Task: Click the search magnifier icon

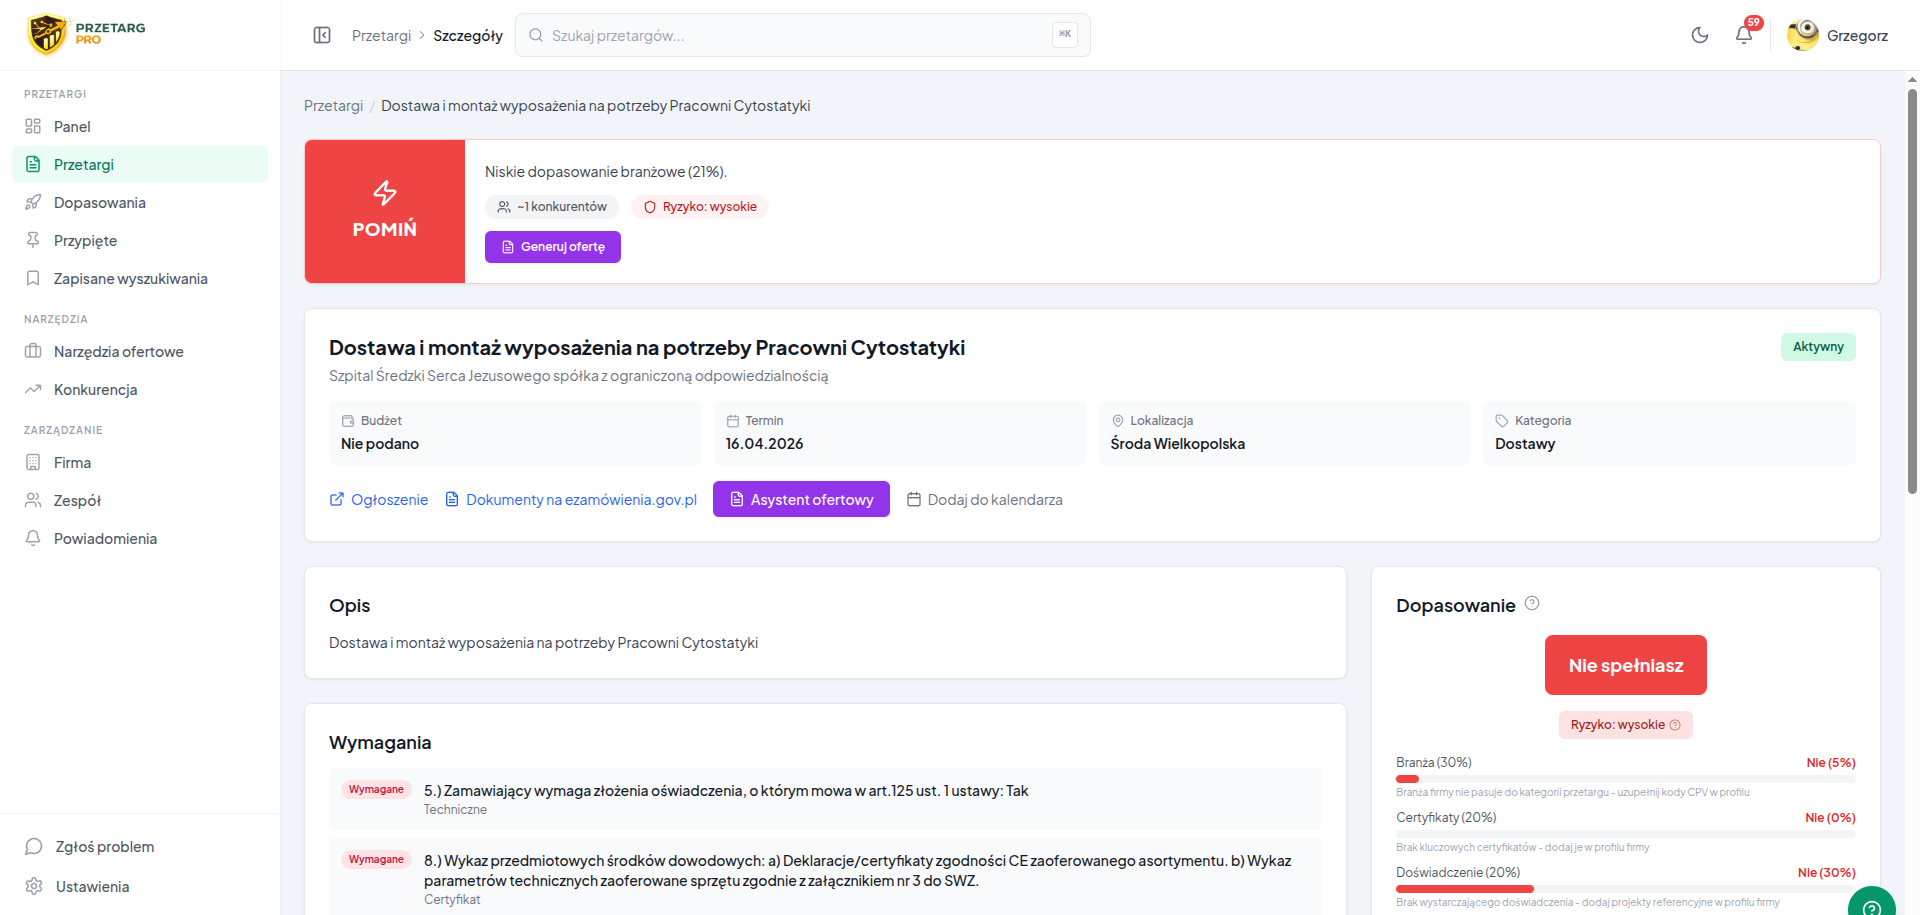Action: pos(536,35)
